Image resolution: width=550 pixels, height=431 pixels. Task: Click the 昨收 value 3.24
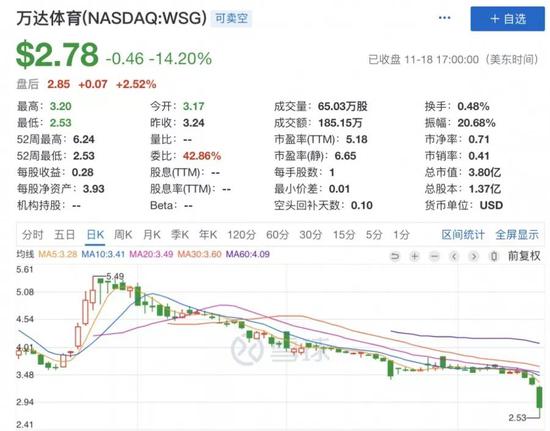point(194,123)
